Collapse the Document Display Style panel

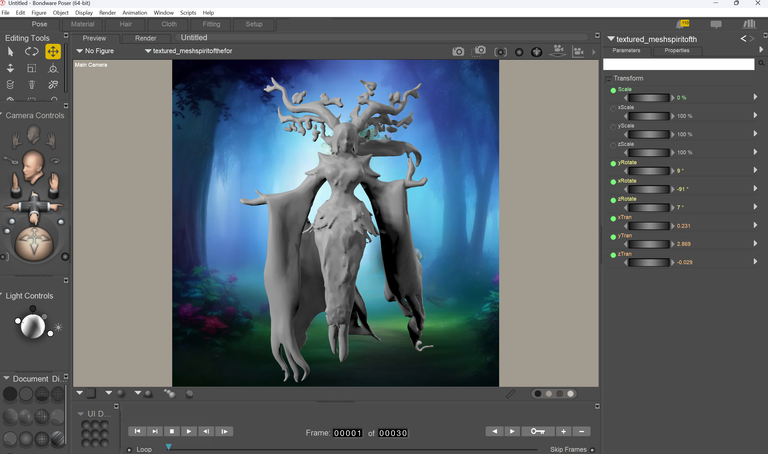click(6, 379)
